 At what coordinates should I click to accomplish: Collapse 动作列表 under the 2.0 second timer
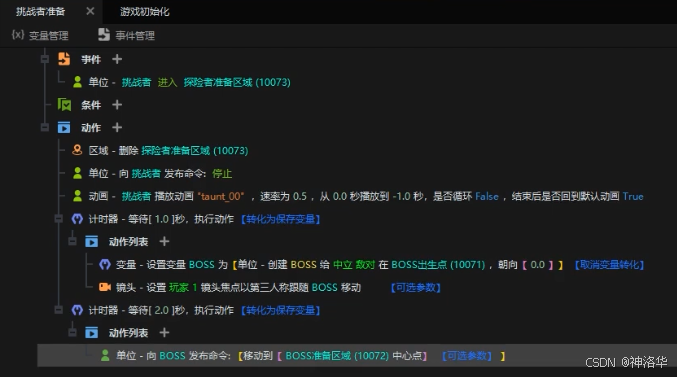click(x=72, y=333)
